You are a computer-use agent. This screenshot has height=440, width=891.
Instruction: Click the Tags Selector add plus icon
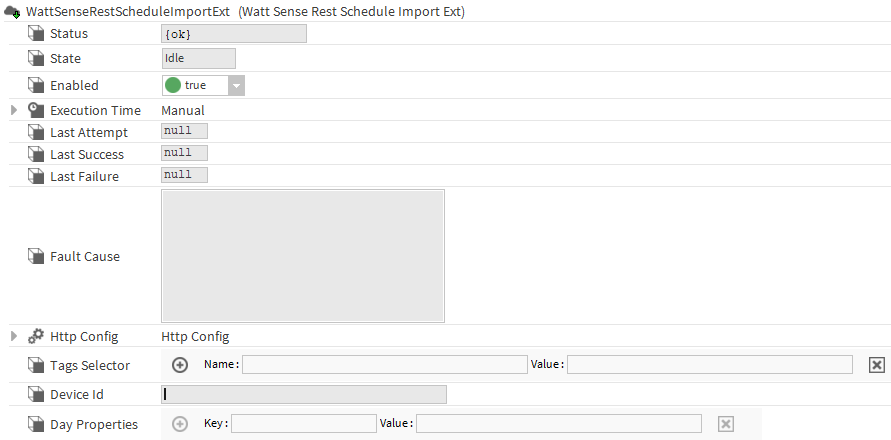[x=180, y=365]
